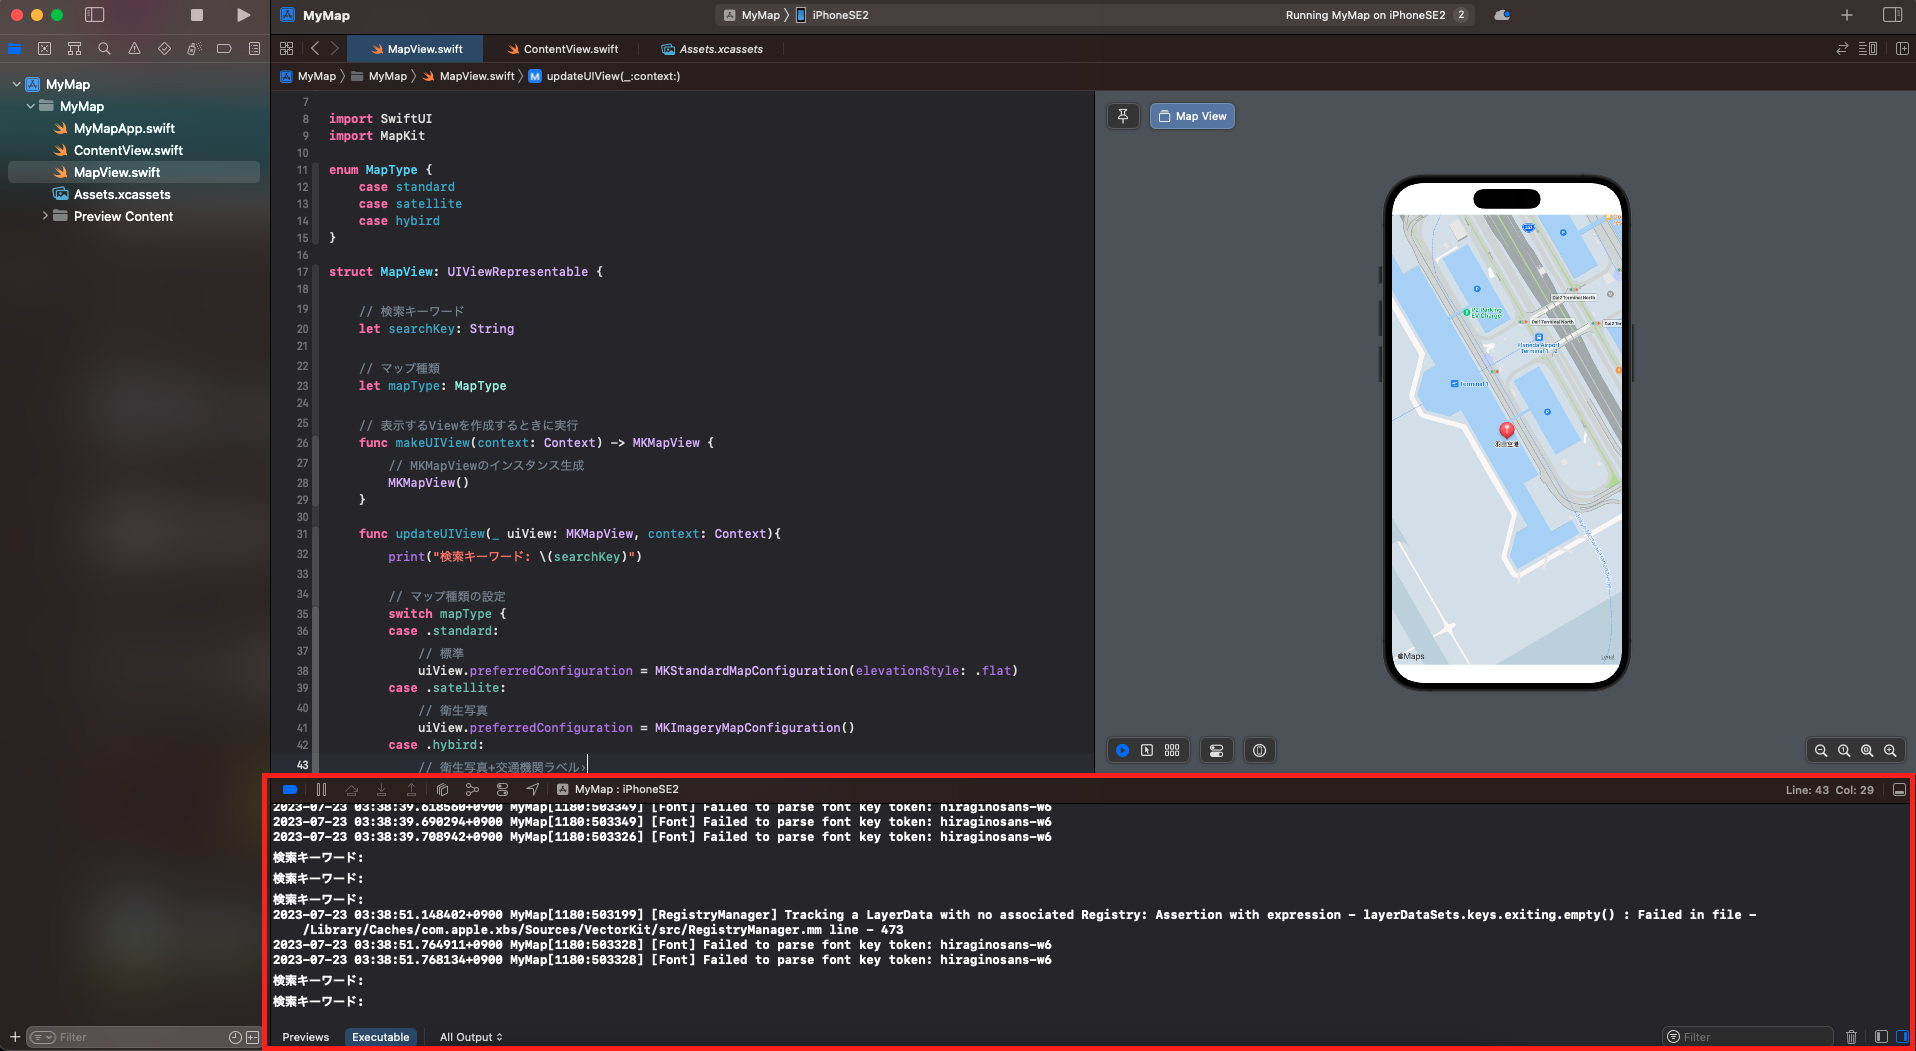Step into in the debugger
Screen dimensions: 1916x1051
[x=381, y=789]
